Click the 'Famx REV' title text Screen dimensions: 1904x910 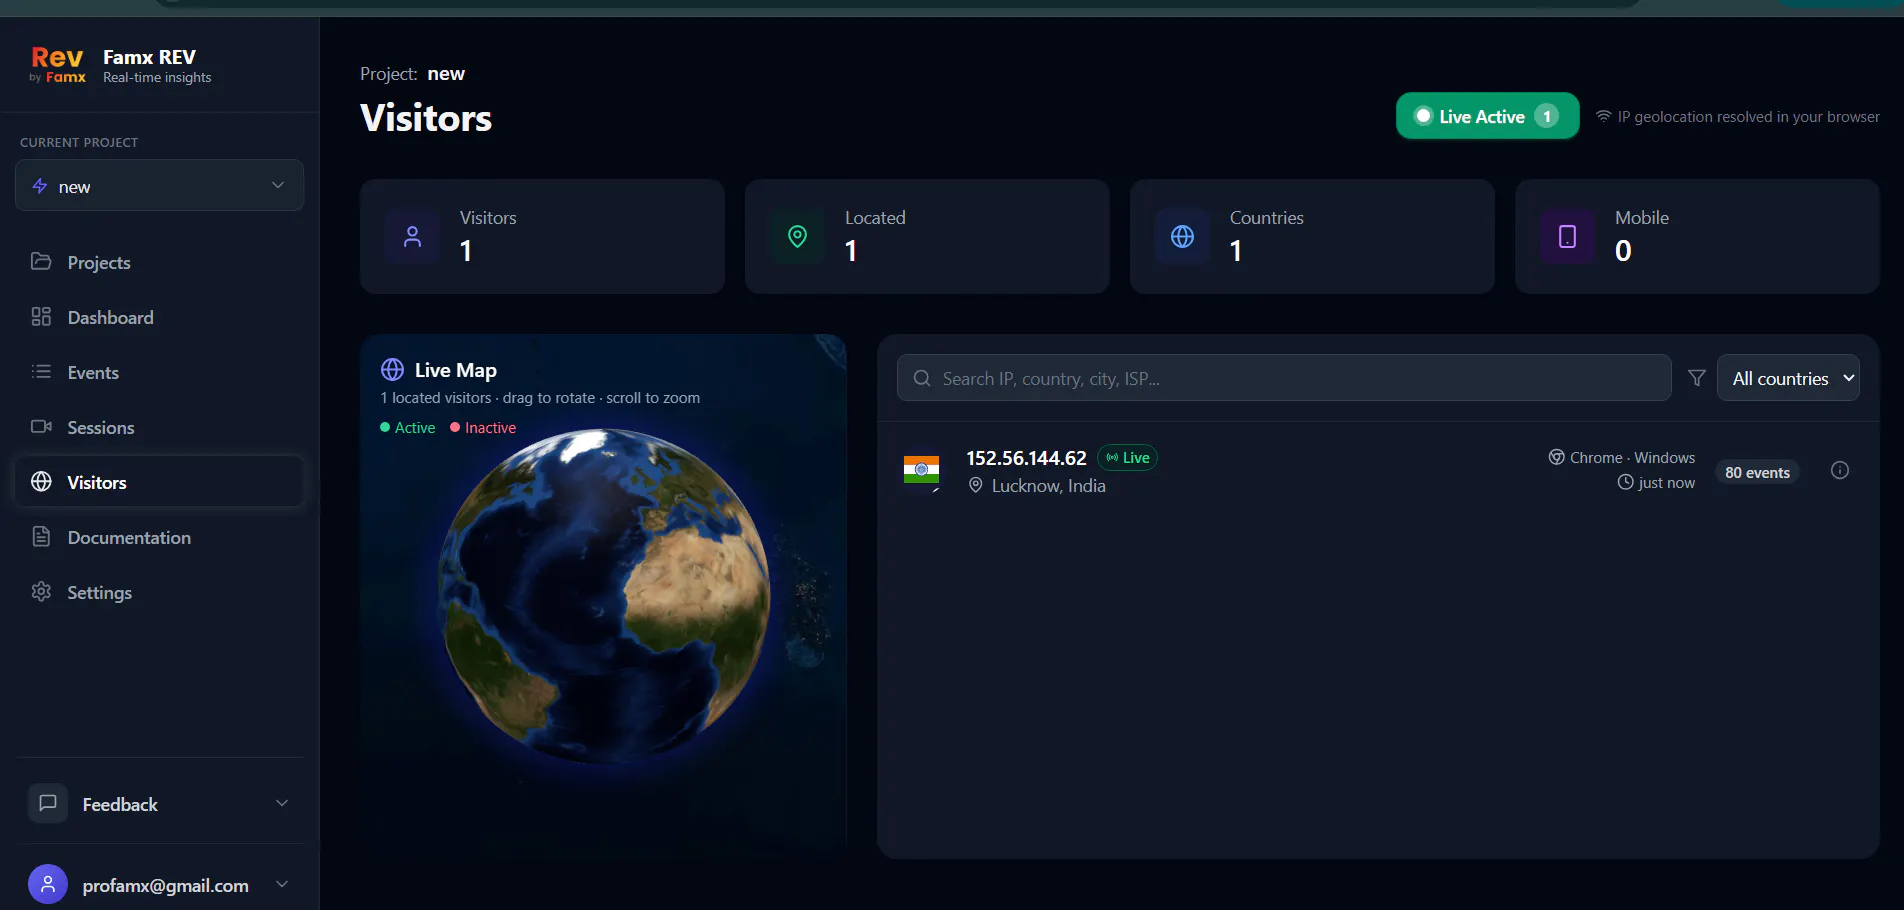click(149, 57)
